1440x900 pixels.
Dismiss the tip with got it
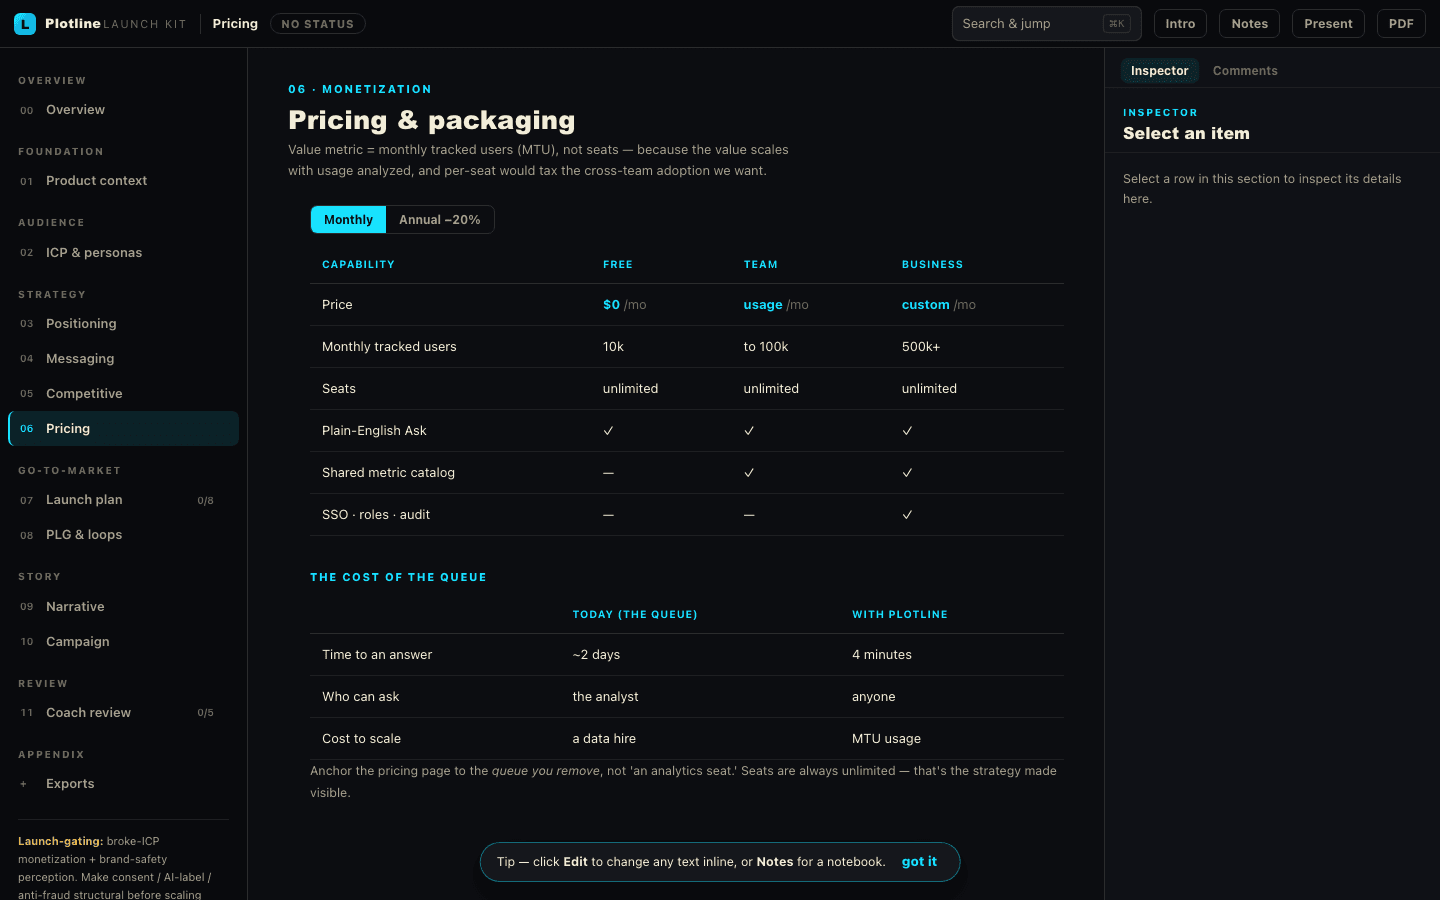pyautogui.click(x=919, y=862)
